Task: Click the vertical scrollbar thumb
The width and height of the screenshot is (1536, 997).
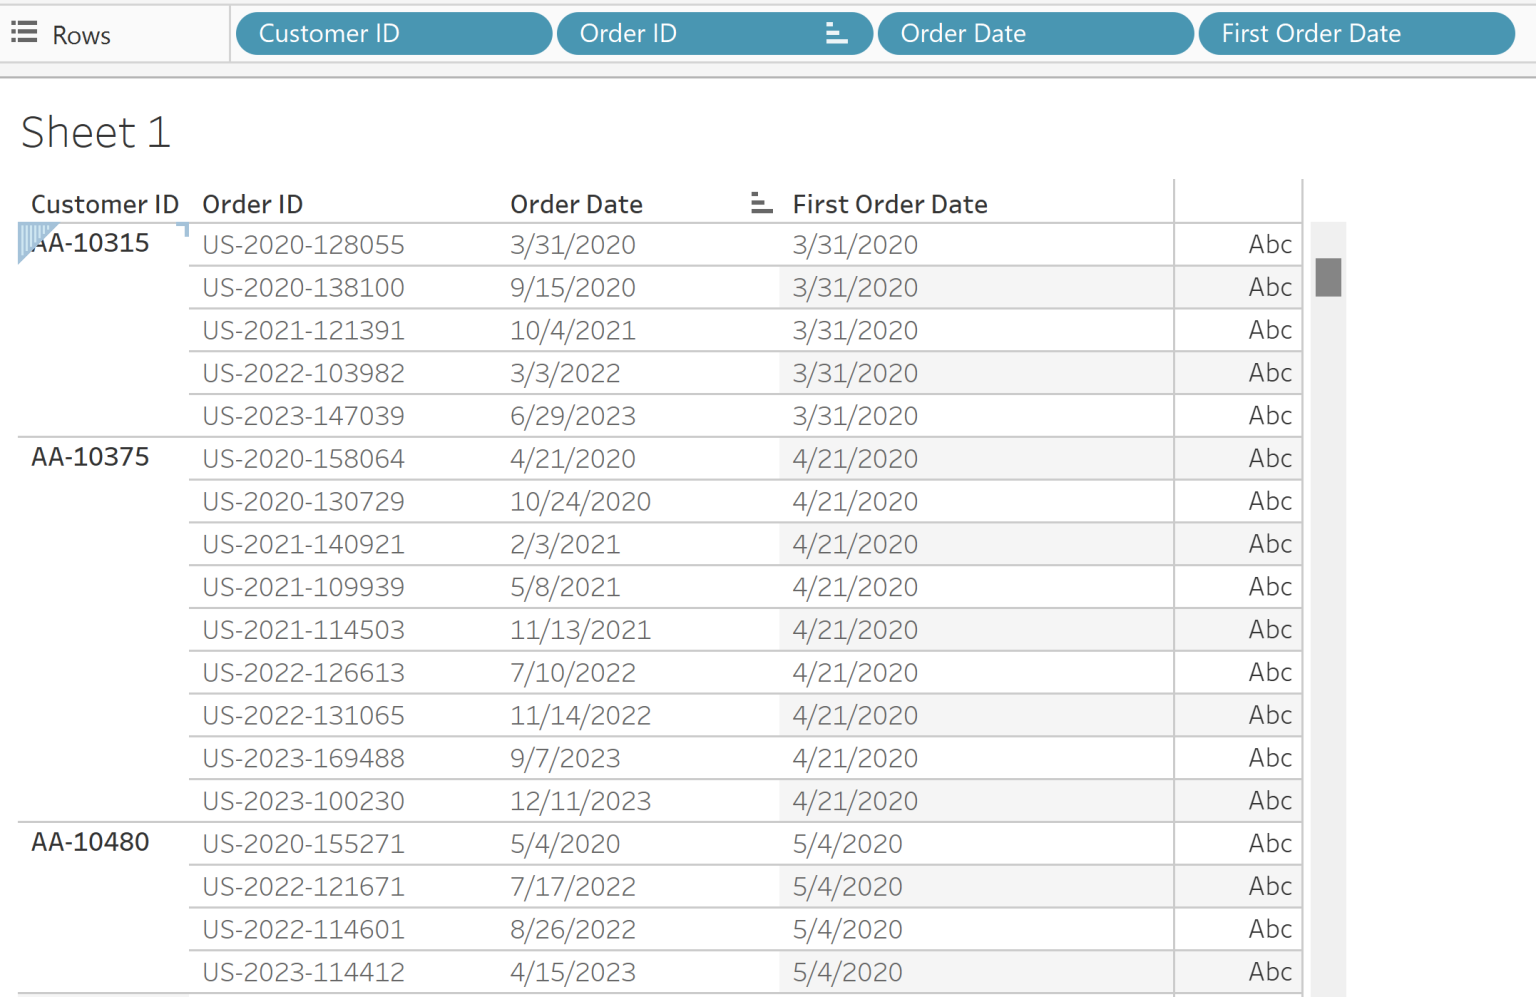Action: 1328,277
